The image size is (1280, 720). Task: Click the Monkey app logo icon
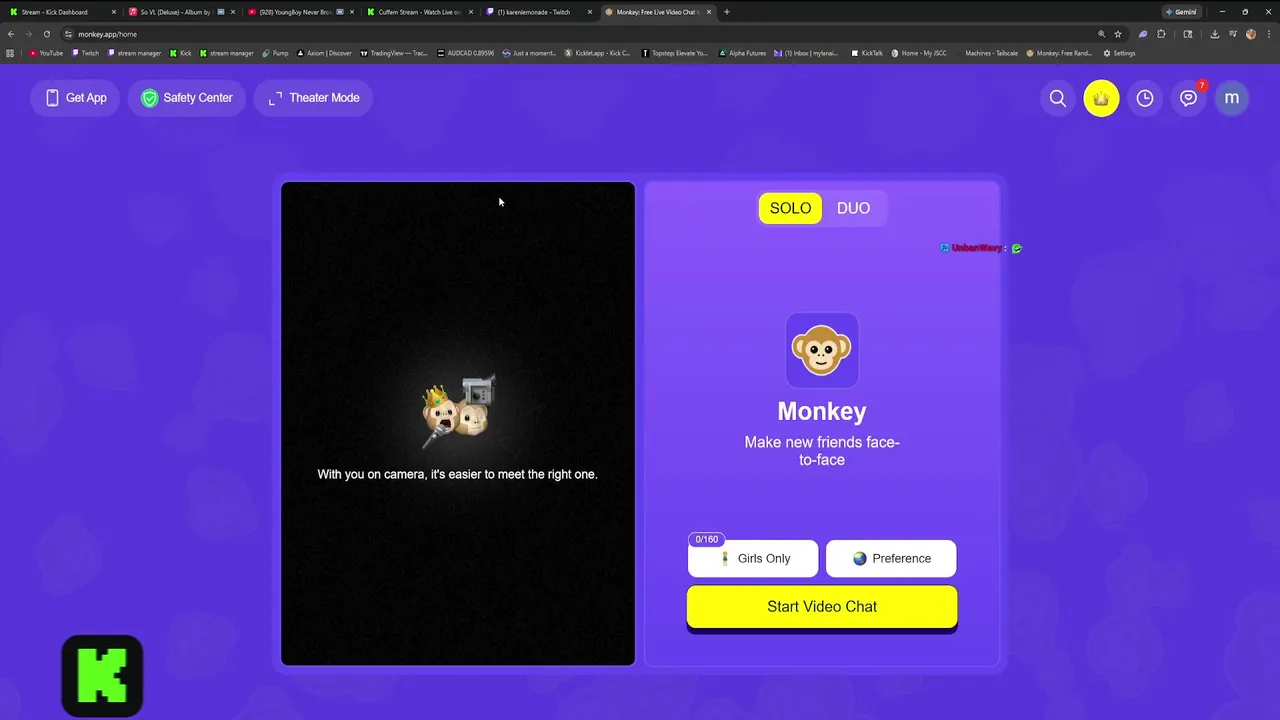click(x=822, y=350)
